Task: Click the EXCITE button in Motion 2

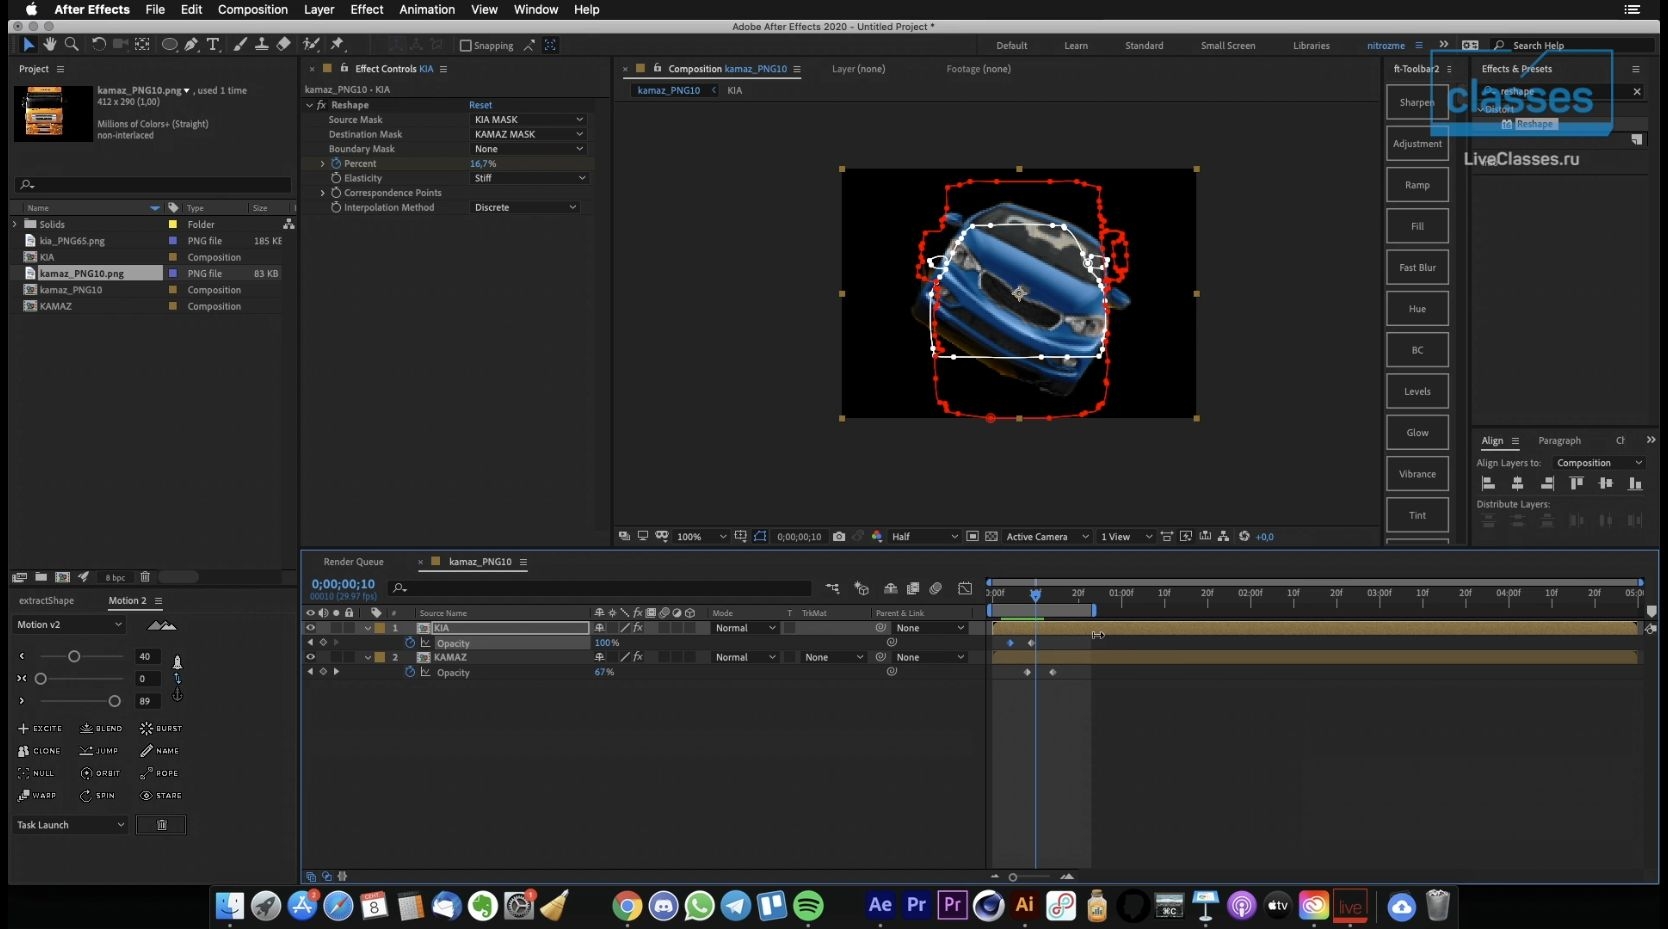Action: click(40, 729)
